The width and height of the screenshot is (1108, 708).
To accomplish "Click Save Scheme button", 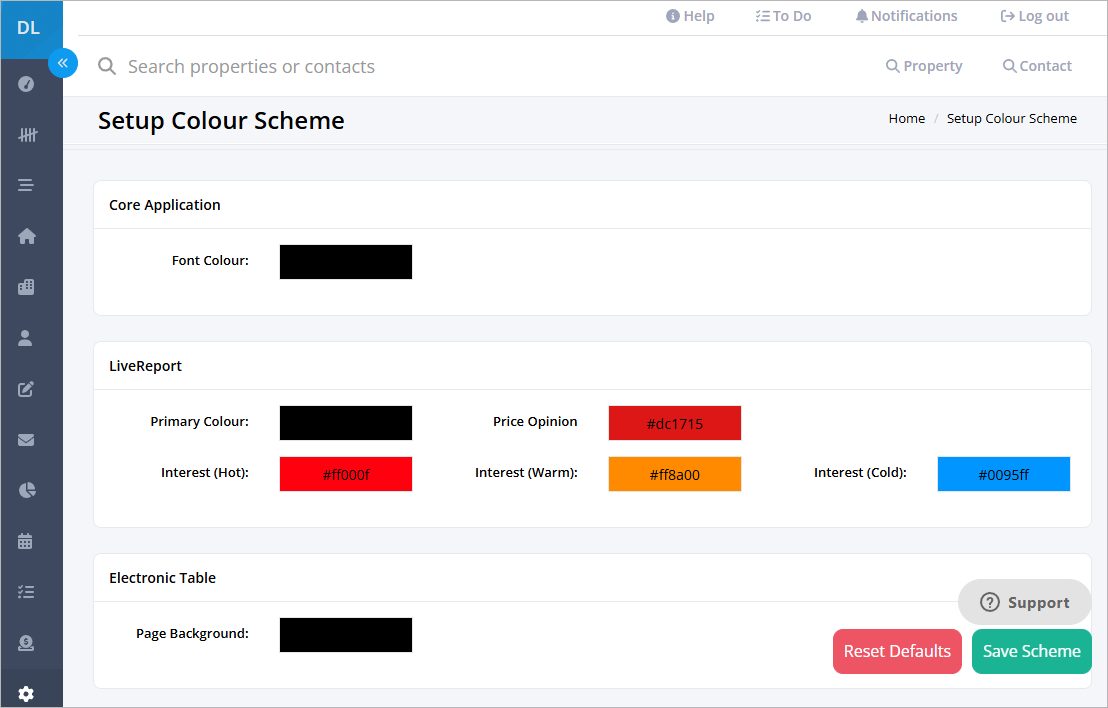I will point(1031,651).
